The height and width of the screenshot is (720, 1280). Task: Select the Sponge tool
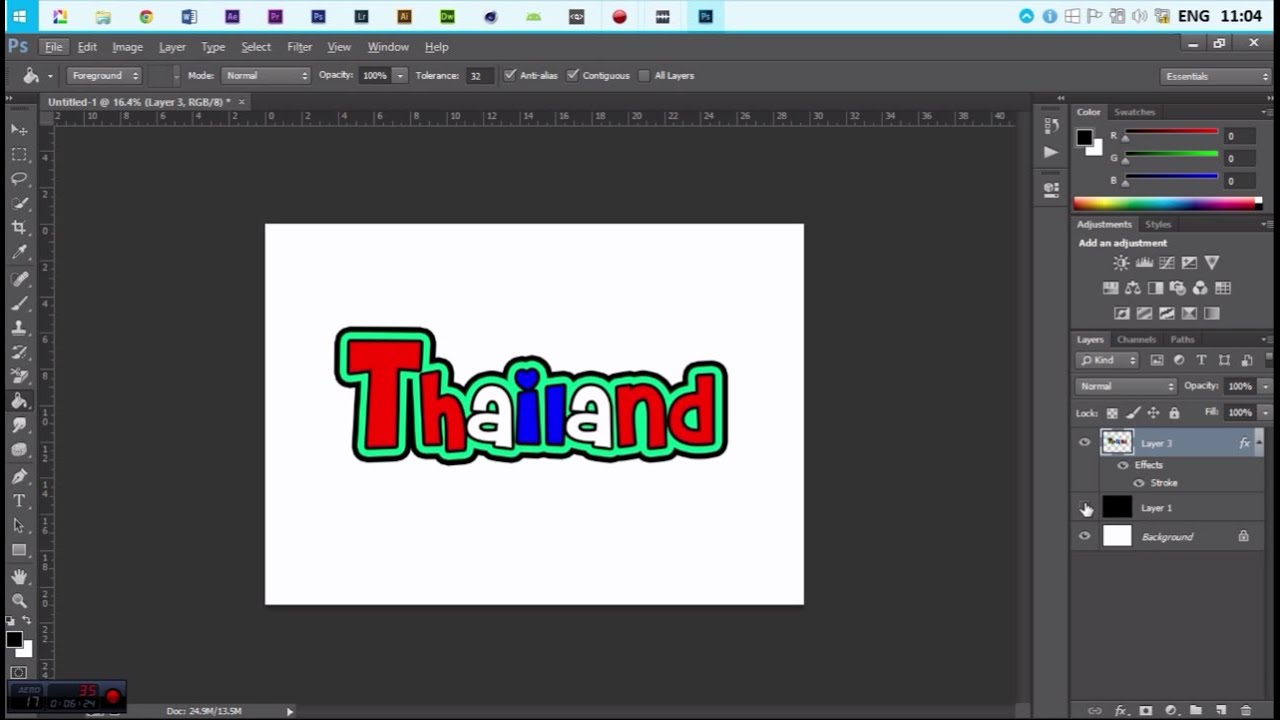(19, 450)
